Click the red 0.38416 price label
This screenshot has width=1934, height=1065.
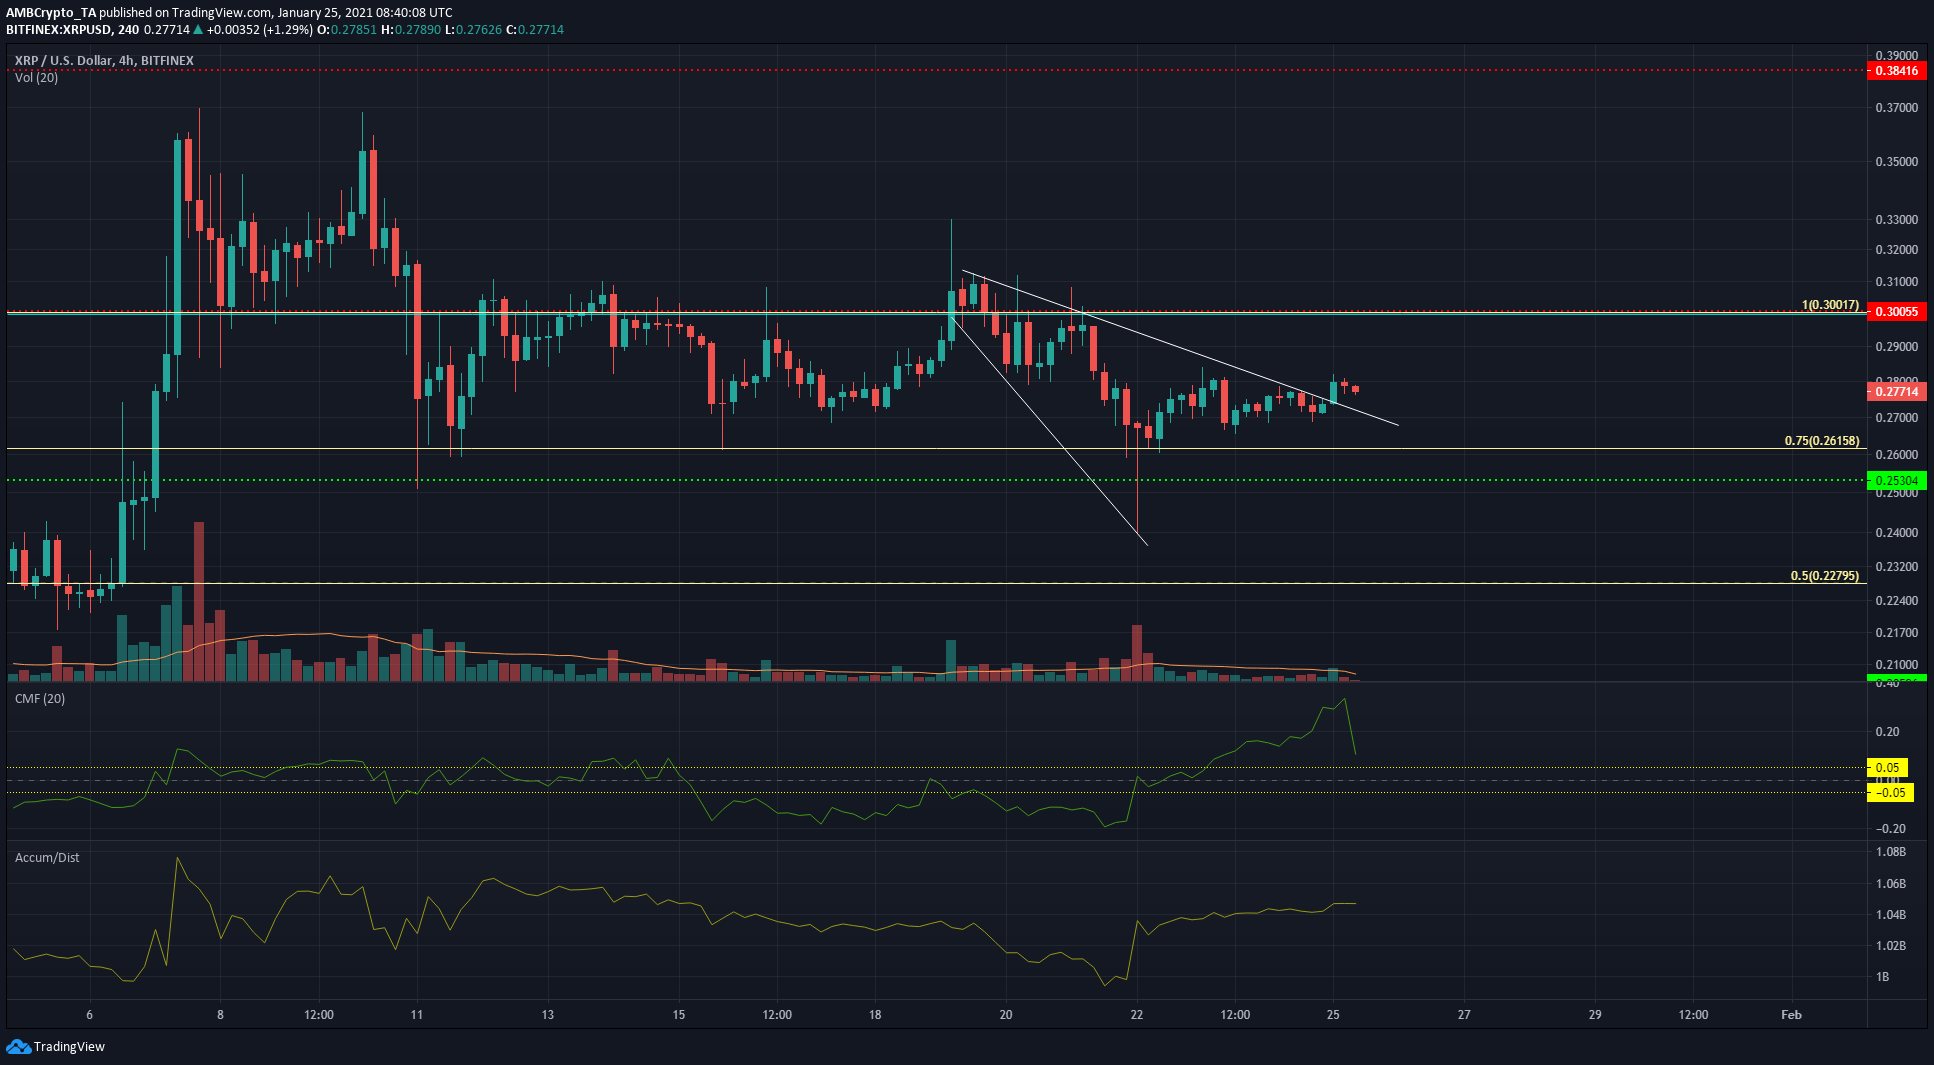pos(1896,71)
